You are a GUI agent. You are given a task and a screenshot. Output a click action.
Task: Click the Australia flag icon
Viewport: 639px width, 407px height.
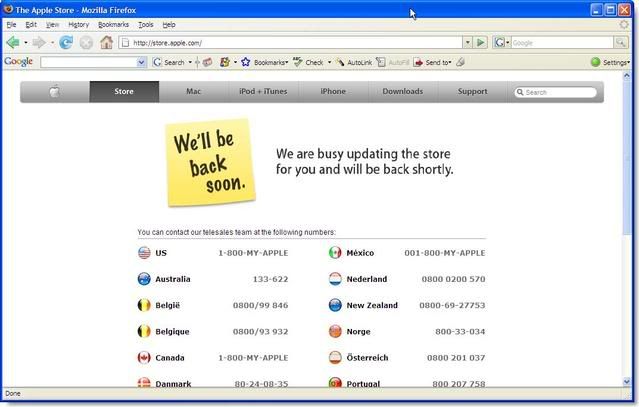coord(144,279)
